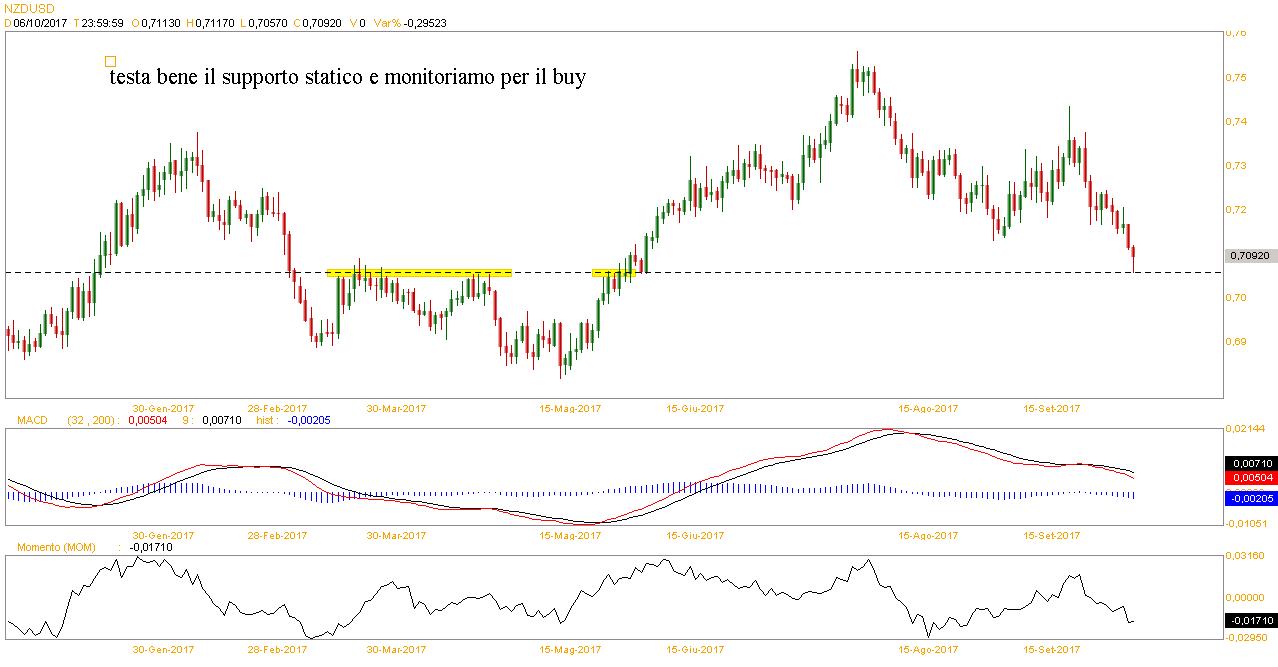Image resolution: width=1278 pixels, height=667 pixels.
Task: Click the Var% value in the header
Action: (x=424, y=22)
